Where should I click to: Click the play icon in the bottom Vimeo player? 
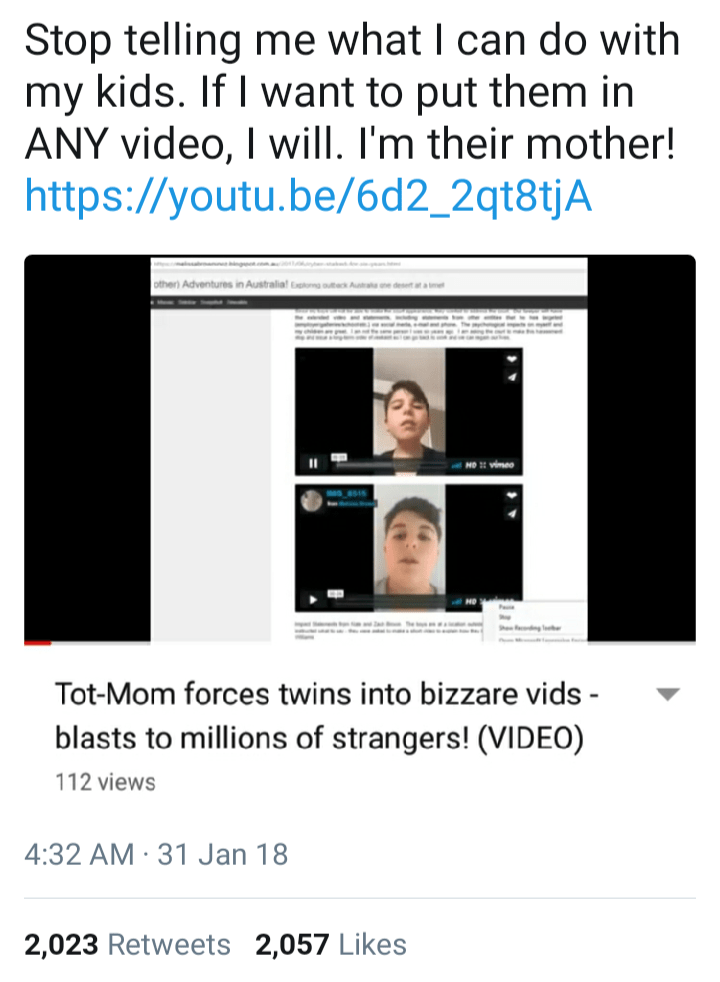point(313,600)
